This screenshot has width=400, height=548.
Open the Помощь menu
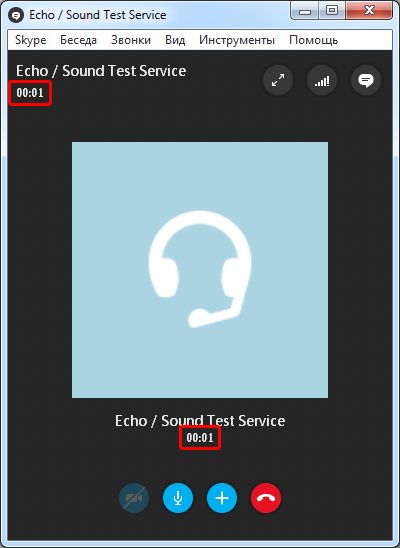pos(313,40)
